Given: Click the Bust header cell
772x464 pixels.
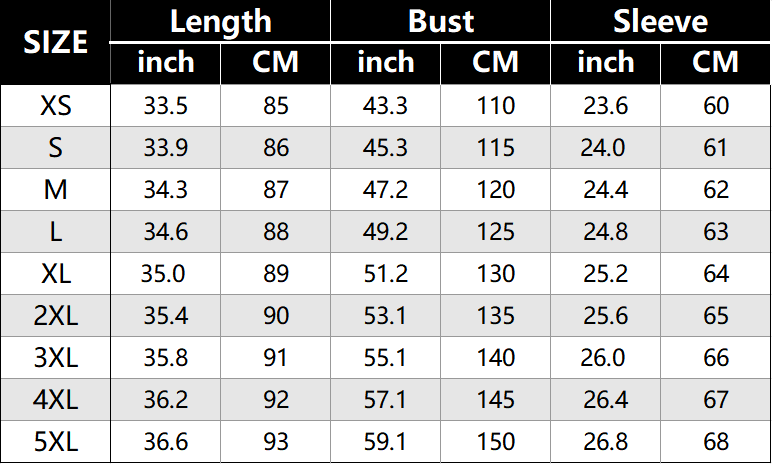Looking at the screenshot, I should [440, 21].
